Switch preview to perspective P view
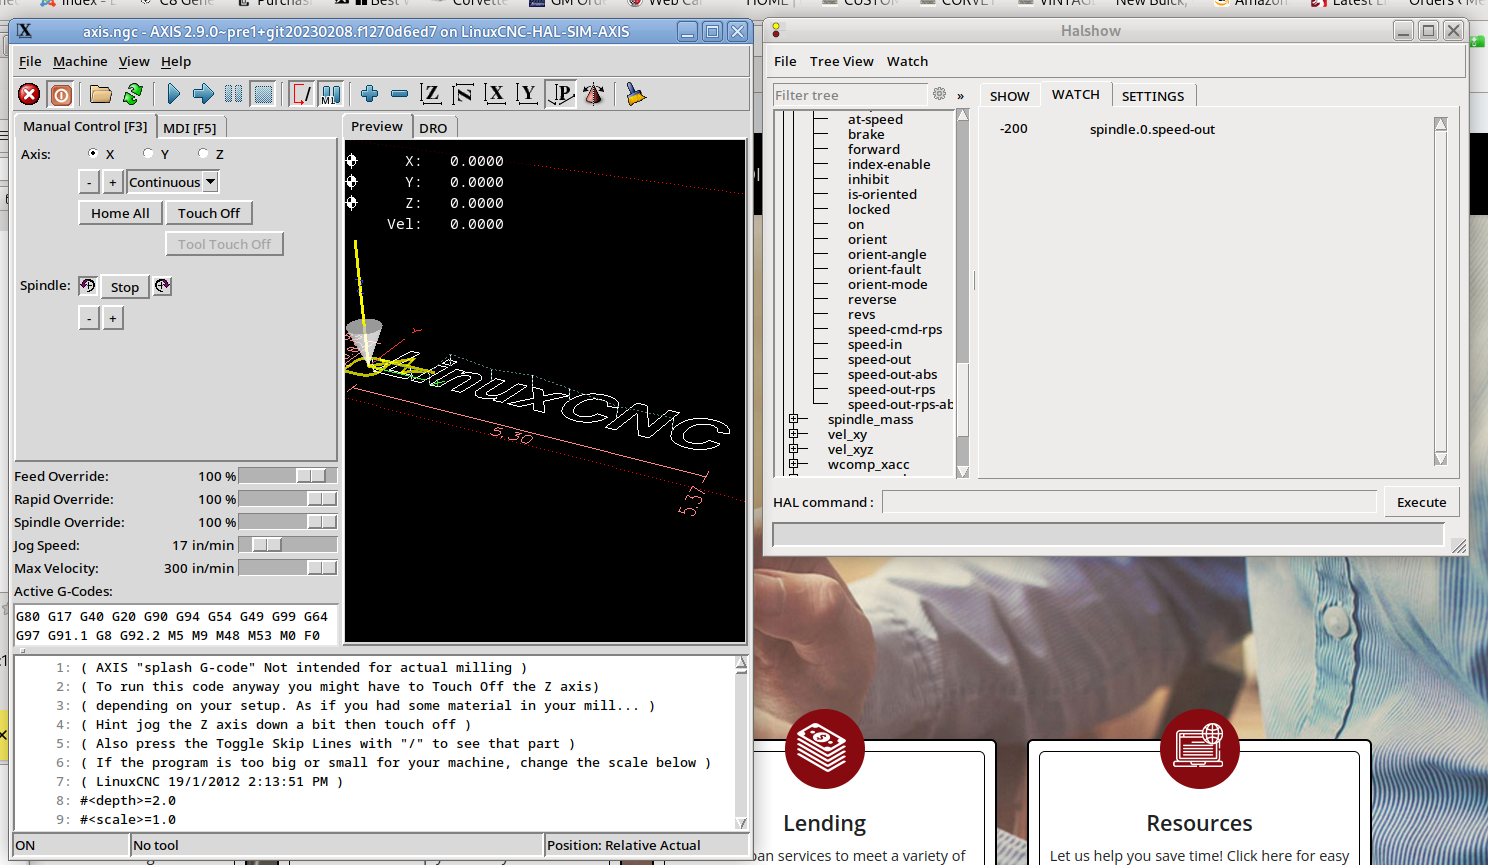This screenshot has height=865, width=1488. (x=562, y=94)
